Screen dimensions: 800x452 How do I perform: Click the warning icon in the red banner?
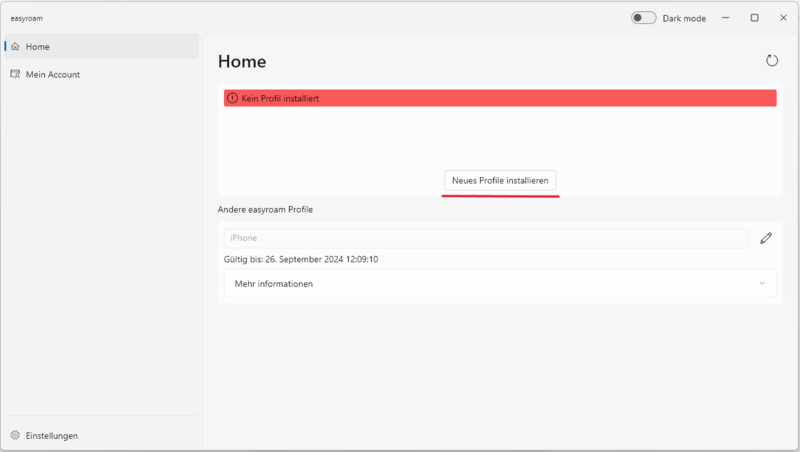coord(233,98)
